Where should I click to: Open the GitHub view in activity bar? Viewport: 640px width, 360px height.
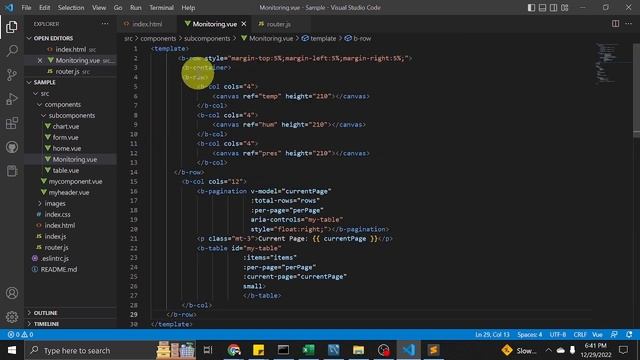pyautogui.click(x=12, y=147)
